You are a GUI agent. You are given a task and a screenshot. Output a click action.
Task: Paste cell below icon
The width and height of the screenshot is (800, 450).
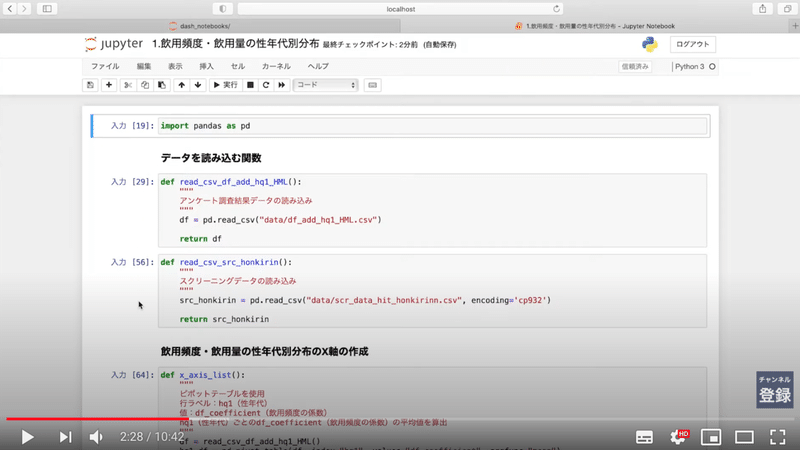tap(162, 85)
